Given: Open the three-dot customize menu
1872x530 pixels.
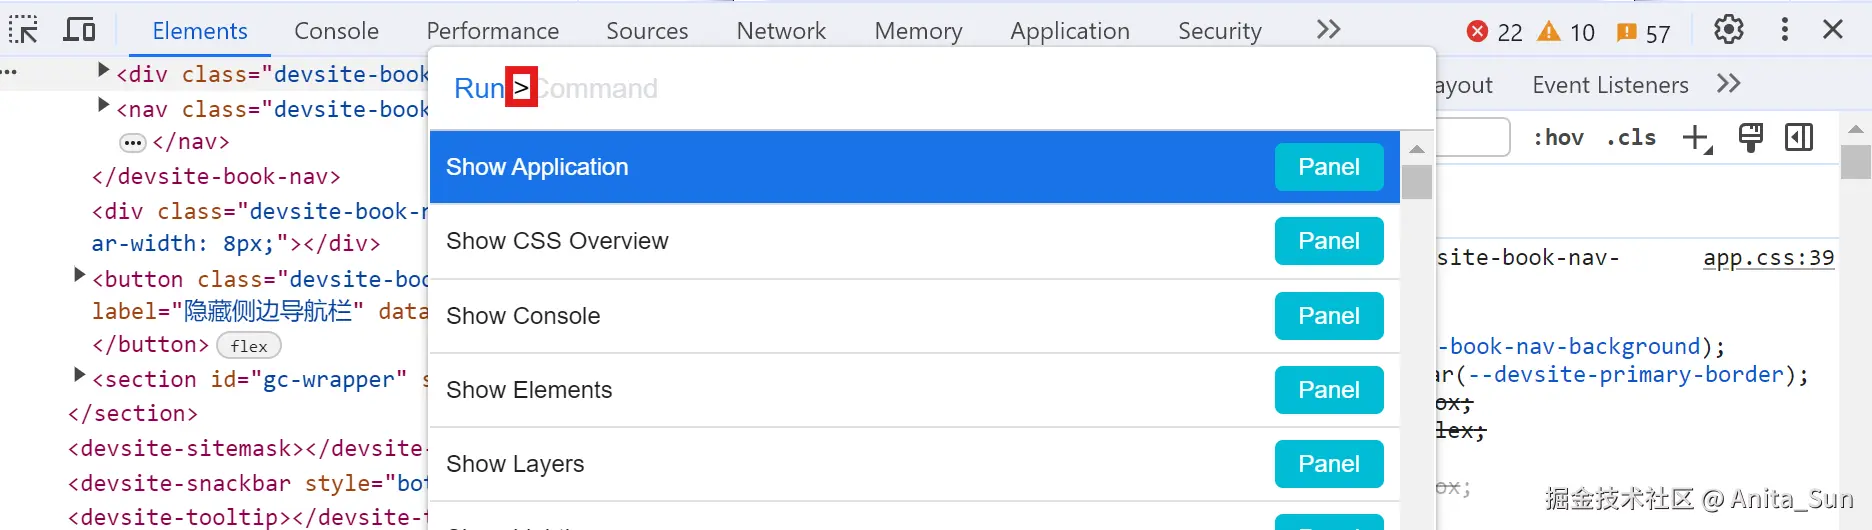Looking at the screenshot, I should tap(1784, 30).
